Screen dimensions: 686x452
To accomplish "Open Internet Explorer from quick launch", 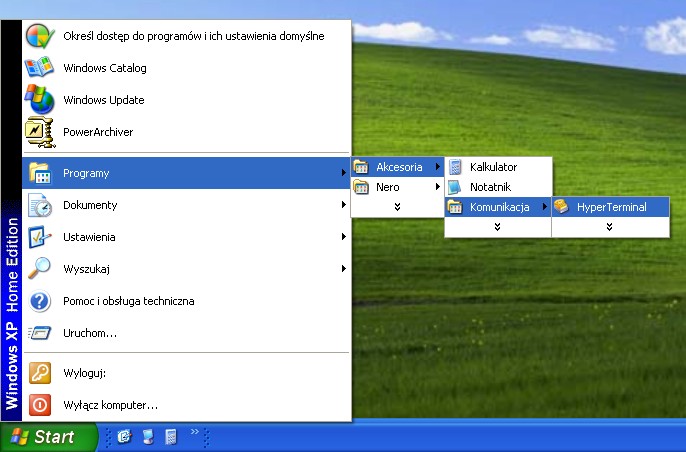I will pos(124,436).
